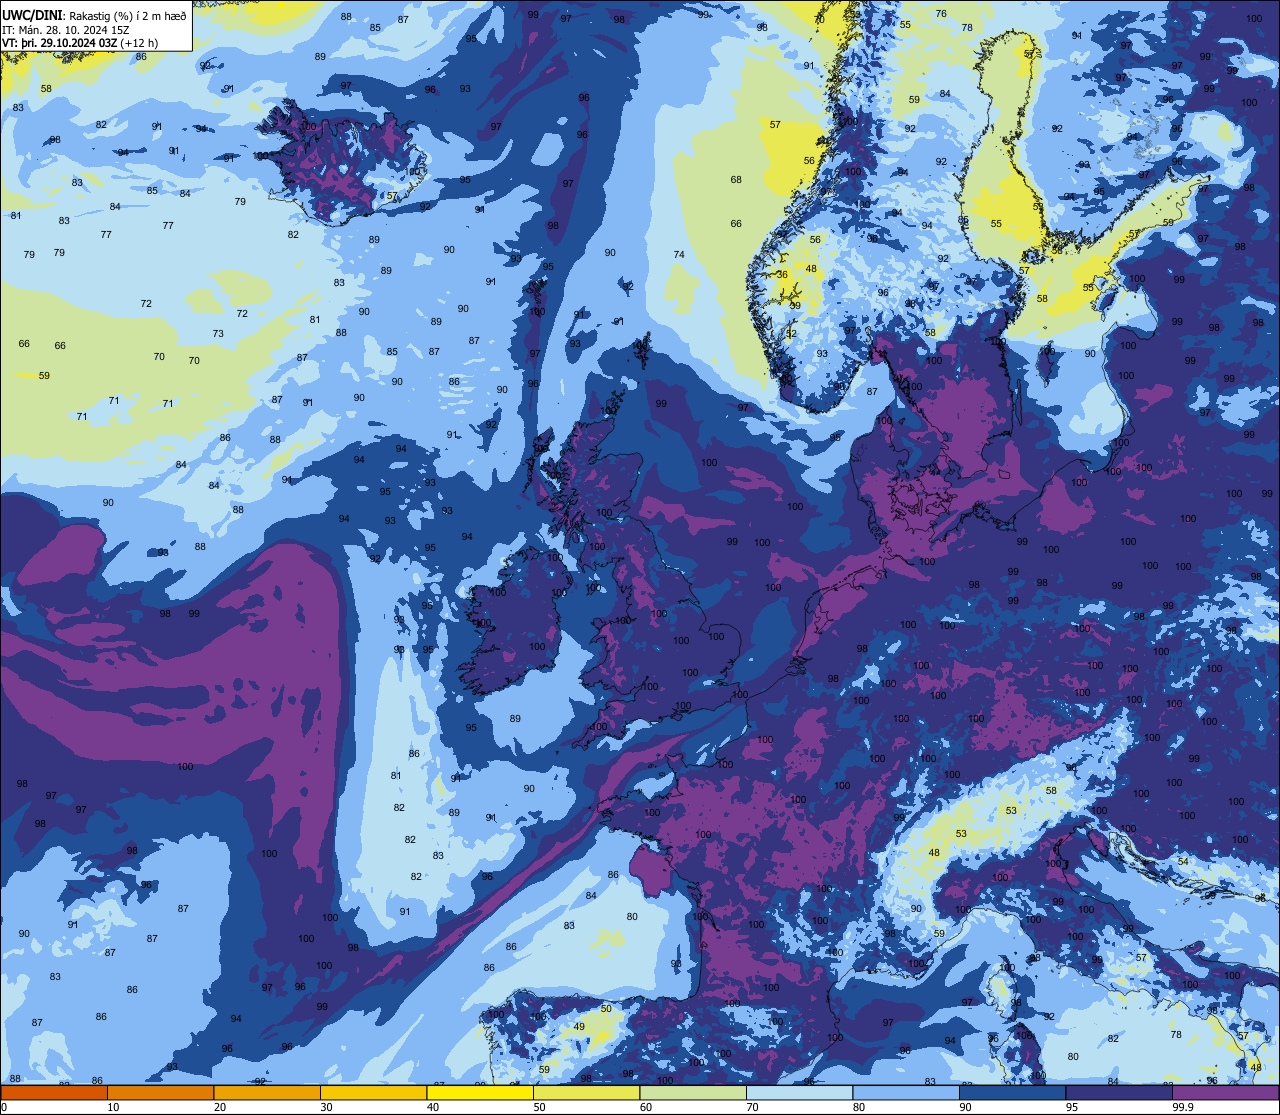Click the 10–20 orange legend swatch
The width and height of the screenshot is (1280, 1115).
(160, 1092)
